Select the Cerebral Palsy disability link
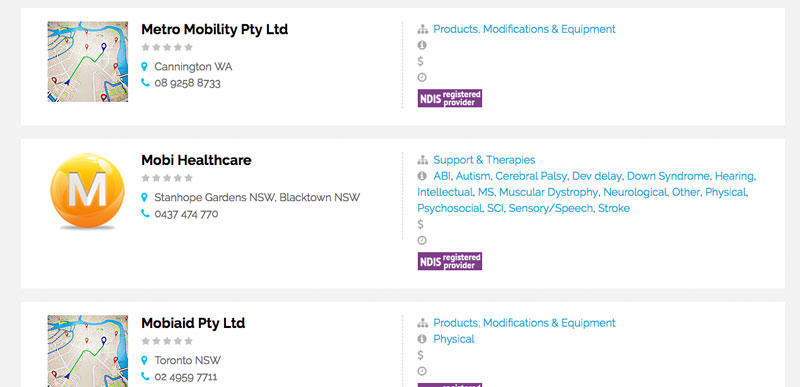The width and height of the screenshot is (800, 387). [x=531, y=176]
